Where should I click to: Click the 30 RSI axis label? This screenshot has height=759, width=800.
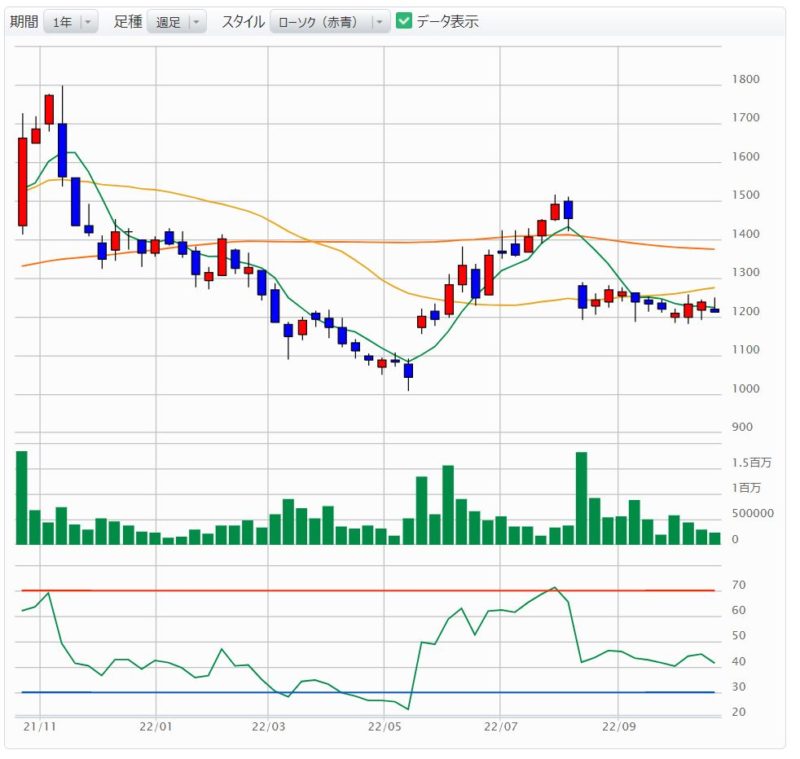click(x=738, y=687)
